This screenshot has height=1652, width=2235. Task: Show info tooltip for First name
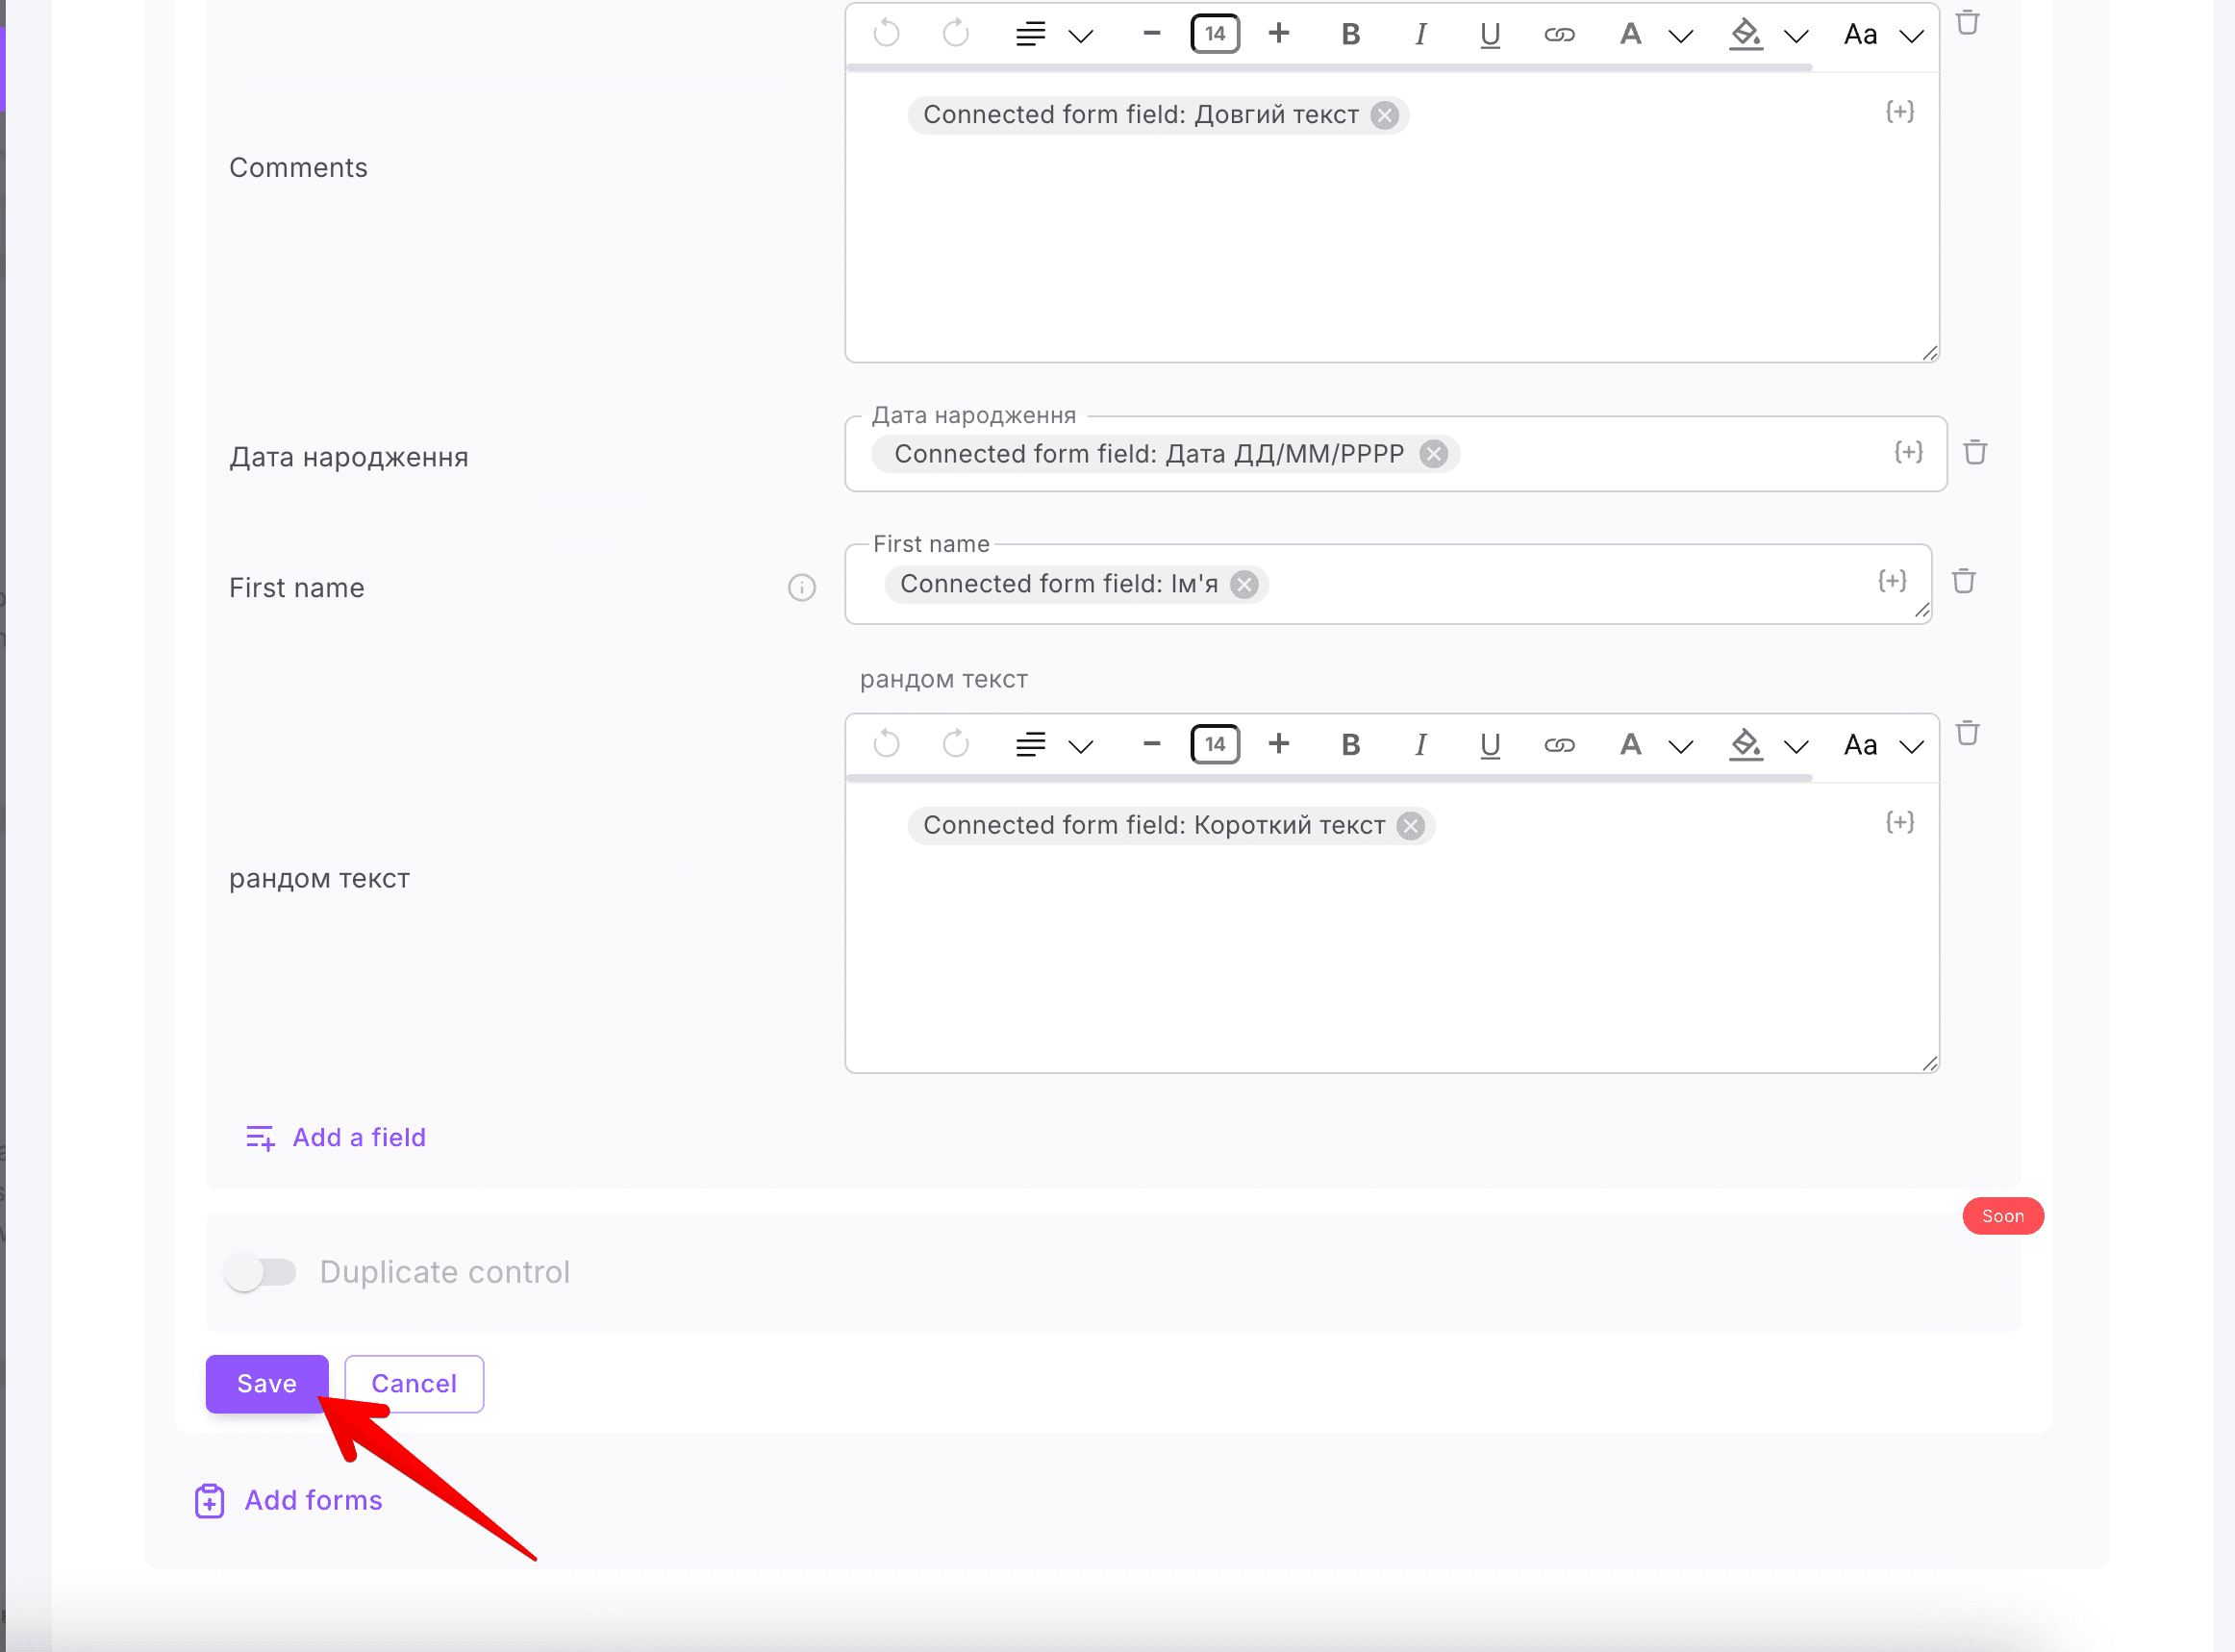click(801, 587)
